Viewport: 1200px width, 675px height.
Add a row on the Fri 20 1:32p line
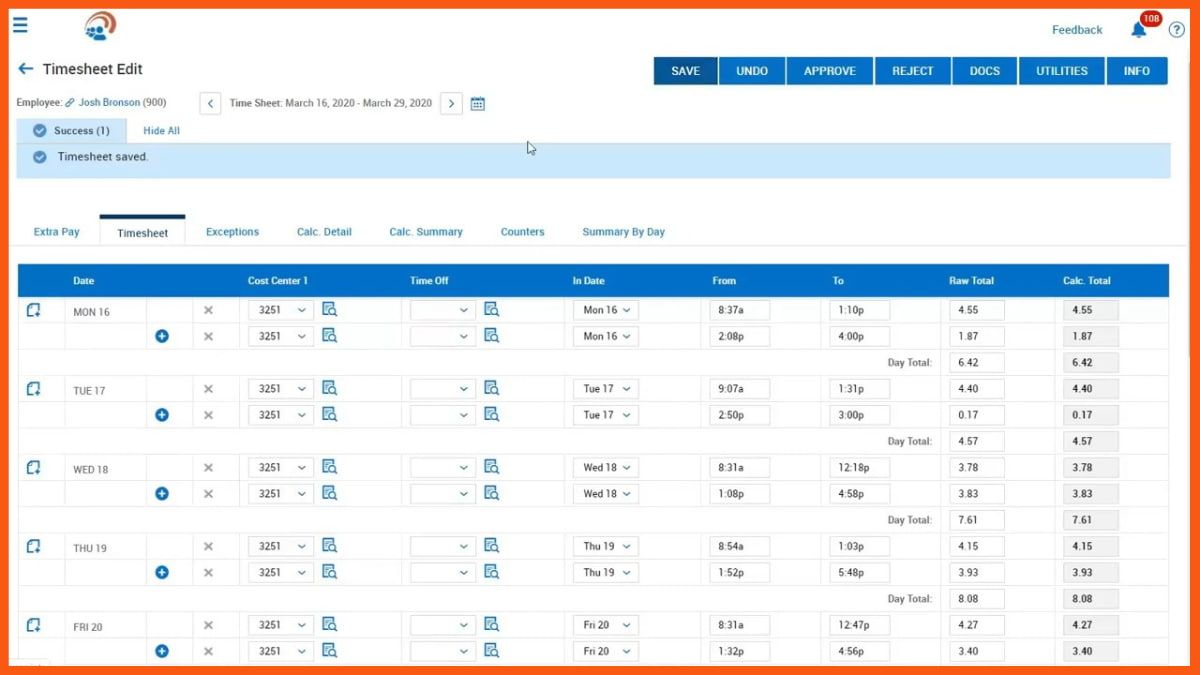pyautogui.click(x=162, y=651)
